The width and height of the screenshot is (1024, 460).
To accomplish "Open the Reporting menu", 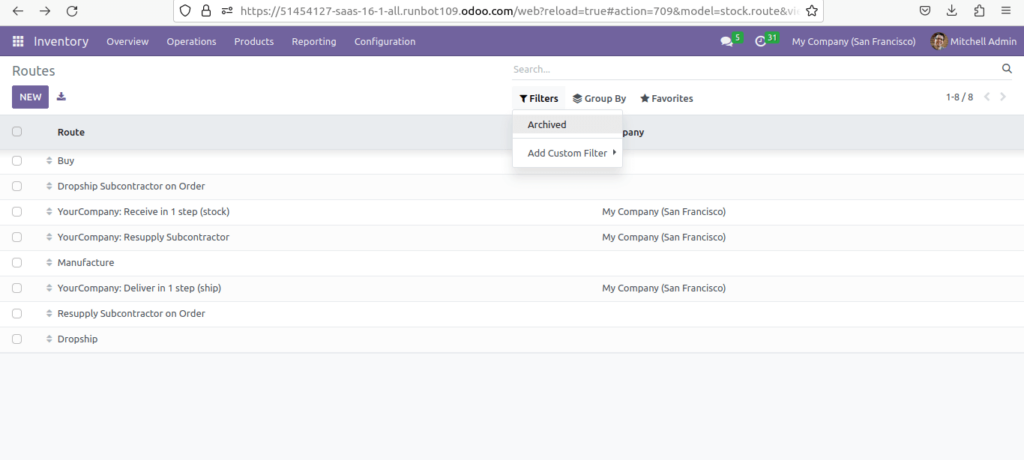I will click(x=314, y=41).
